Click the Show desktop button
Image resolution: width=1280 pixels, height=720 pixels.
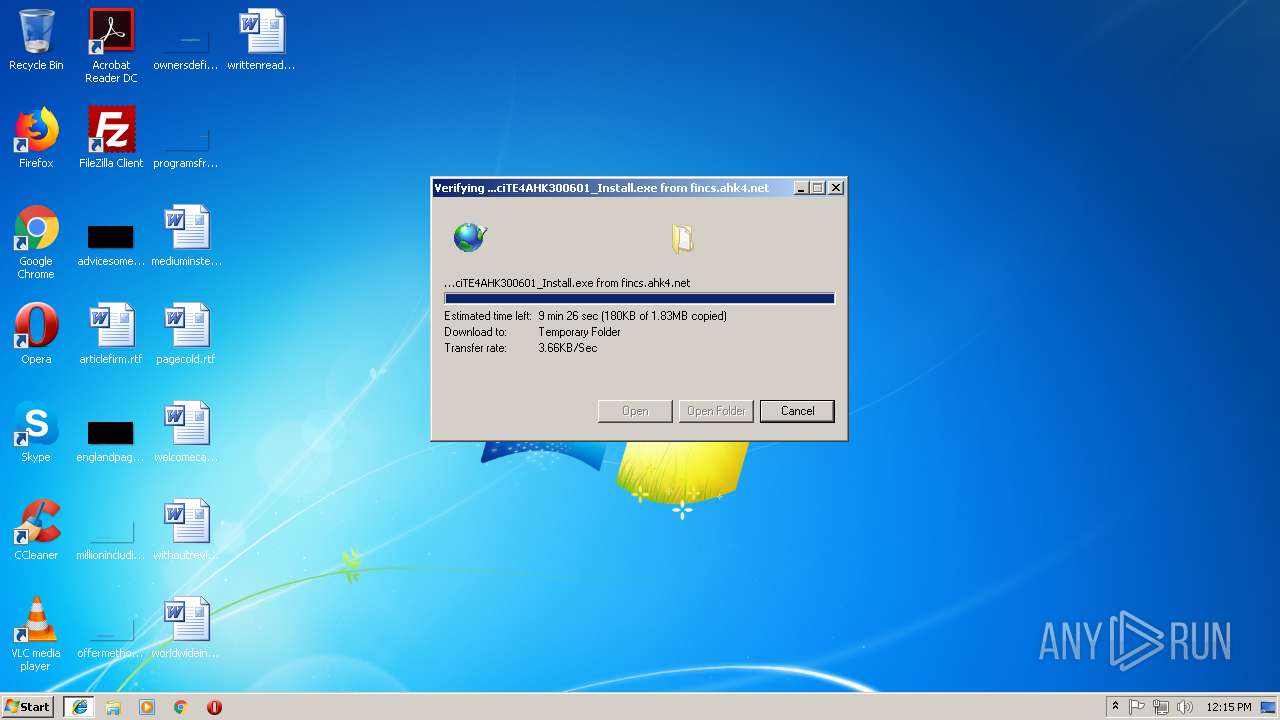[x=1269, y=707]
